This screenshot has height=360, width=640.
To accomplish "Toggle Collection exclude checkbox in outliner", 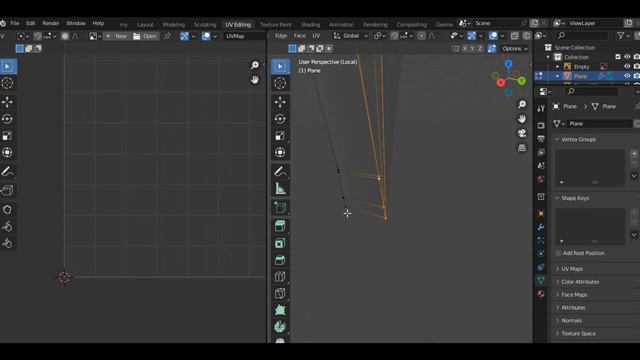I will 618,57.
